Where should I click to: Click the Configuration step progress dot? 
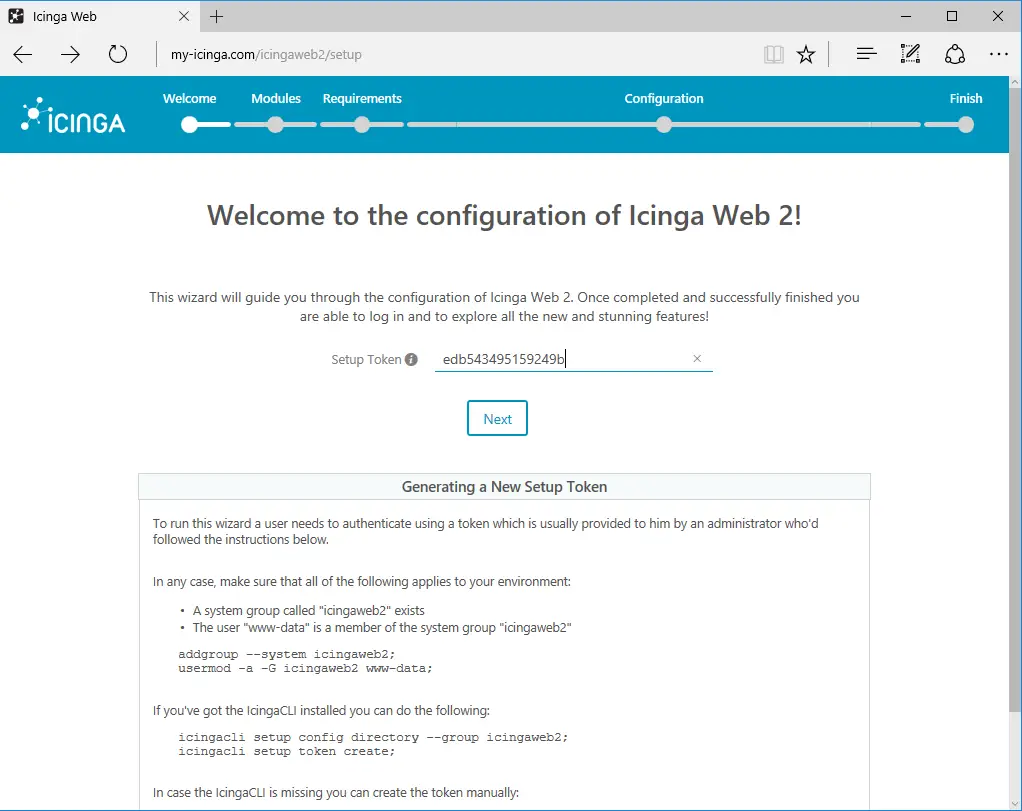664,125
